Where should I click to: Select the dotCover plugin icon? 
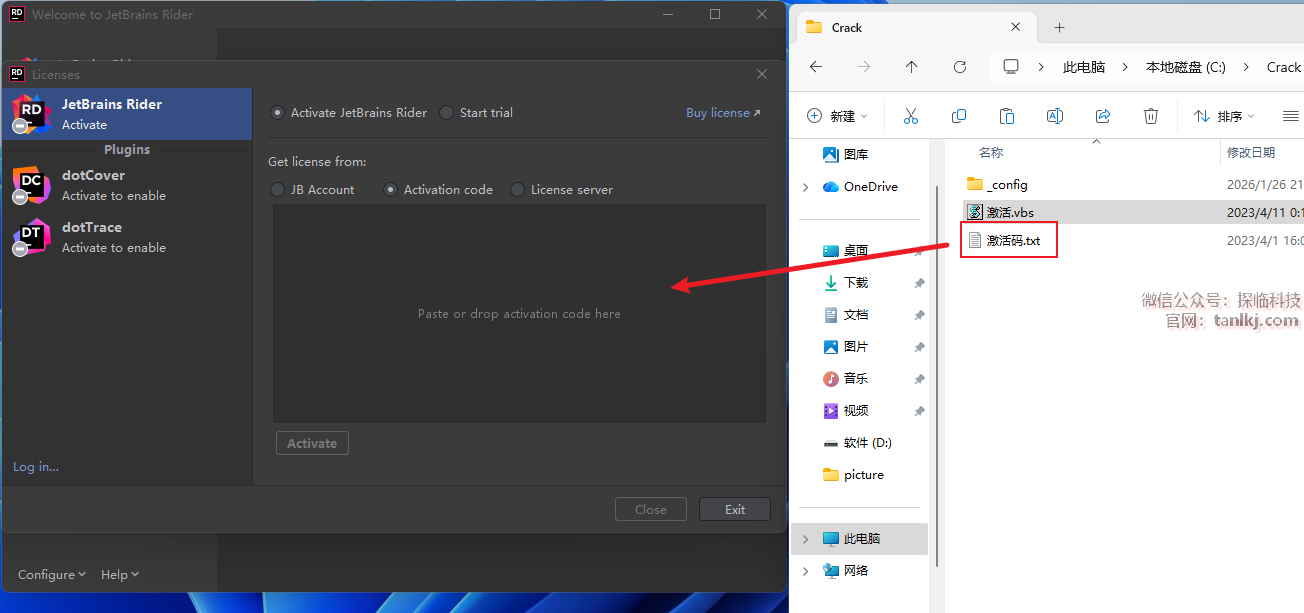pos(31,185)
